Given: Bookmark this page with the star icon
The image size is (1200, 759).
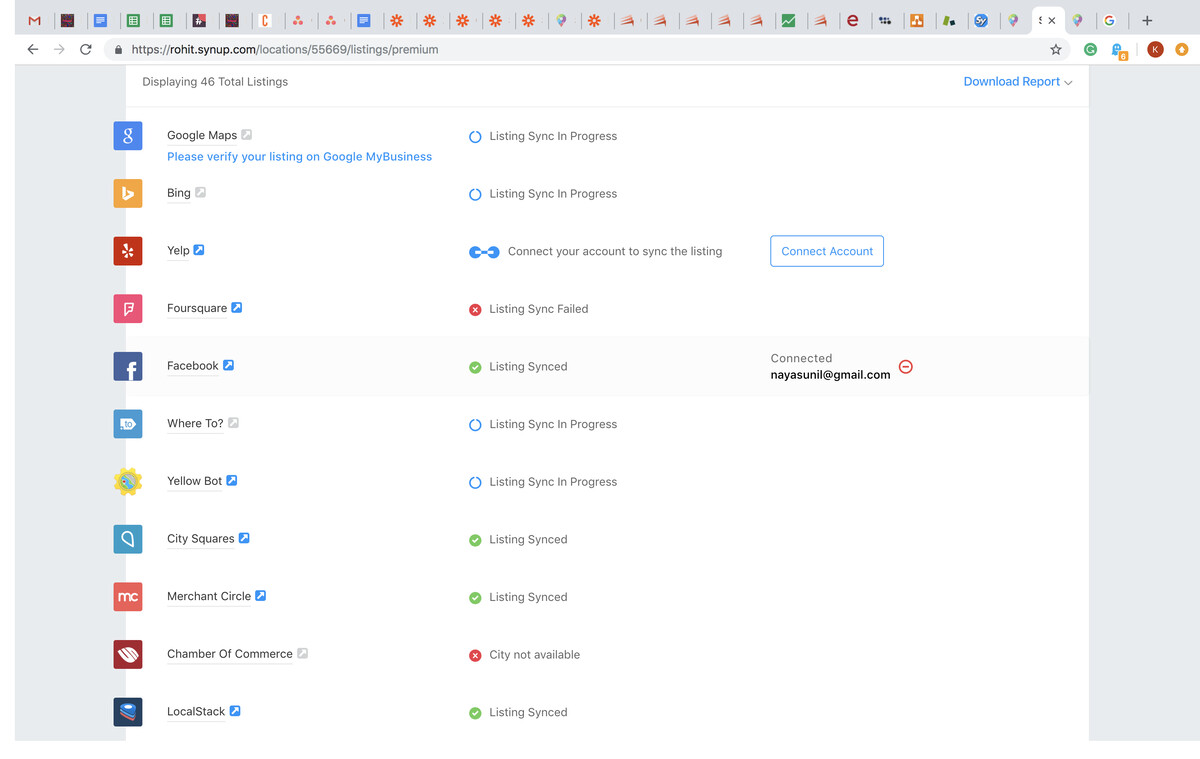Looking at the screenshot, I should 1055,49.
